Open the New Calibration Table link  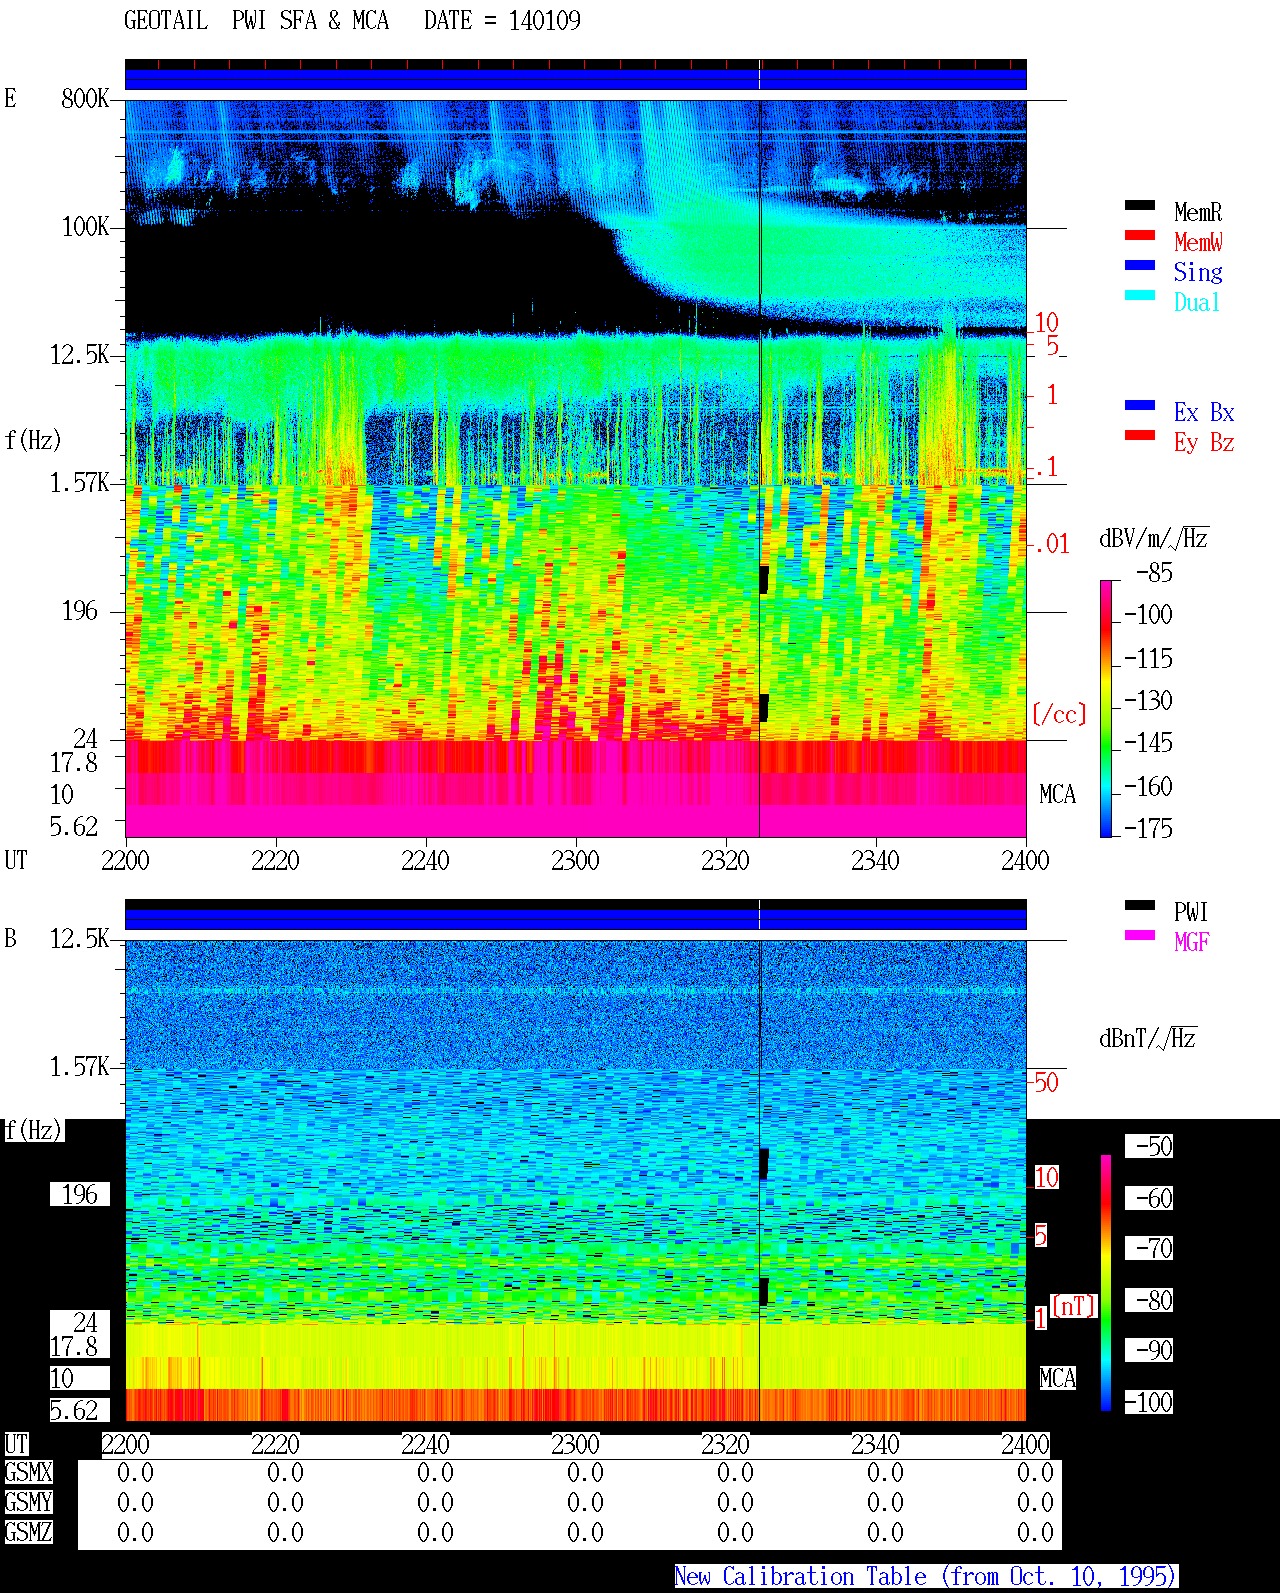click(926, 1577)
